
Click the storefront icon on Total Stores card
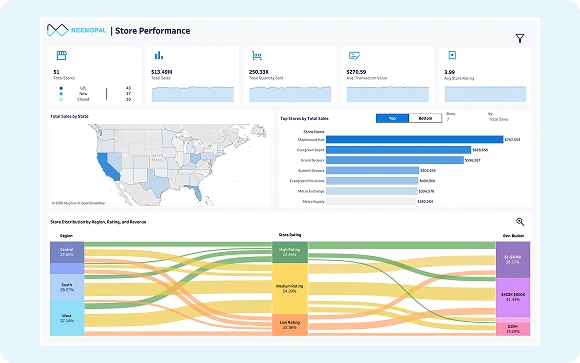click(x=61, y=56)
